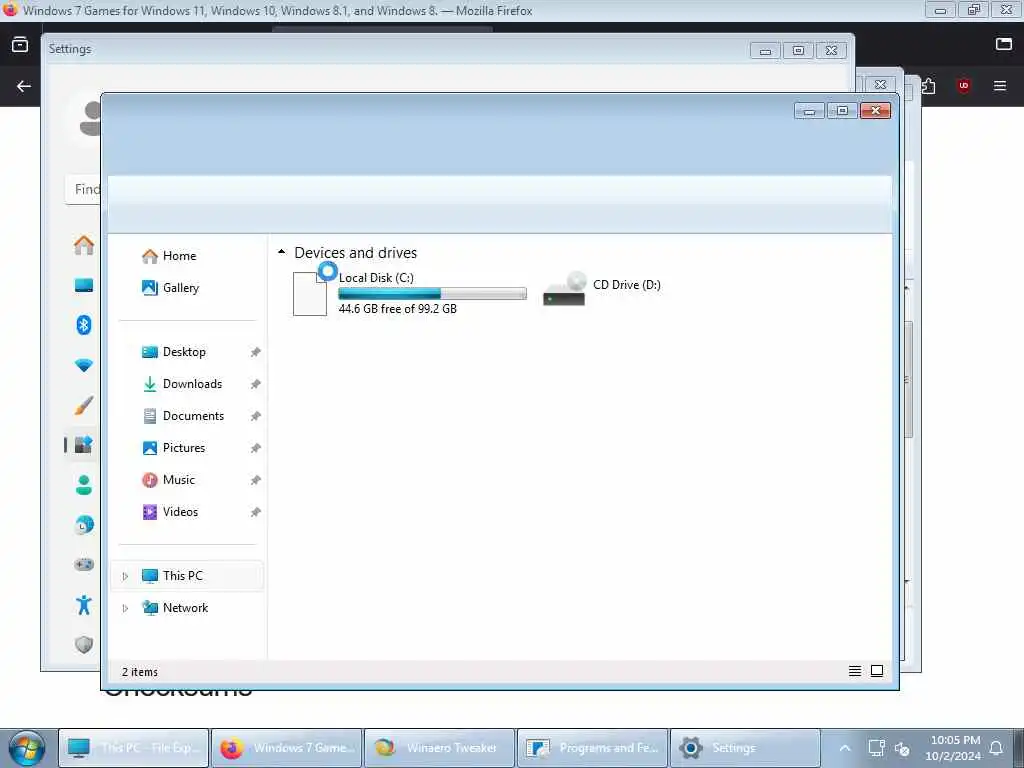Image resolution: width=1024 pixels, height=768 pixels.
Task: Open the notifications bell icon
Action: [x=997, y=748]
